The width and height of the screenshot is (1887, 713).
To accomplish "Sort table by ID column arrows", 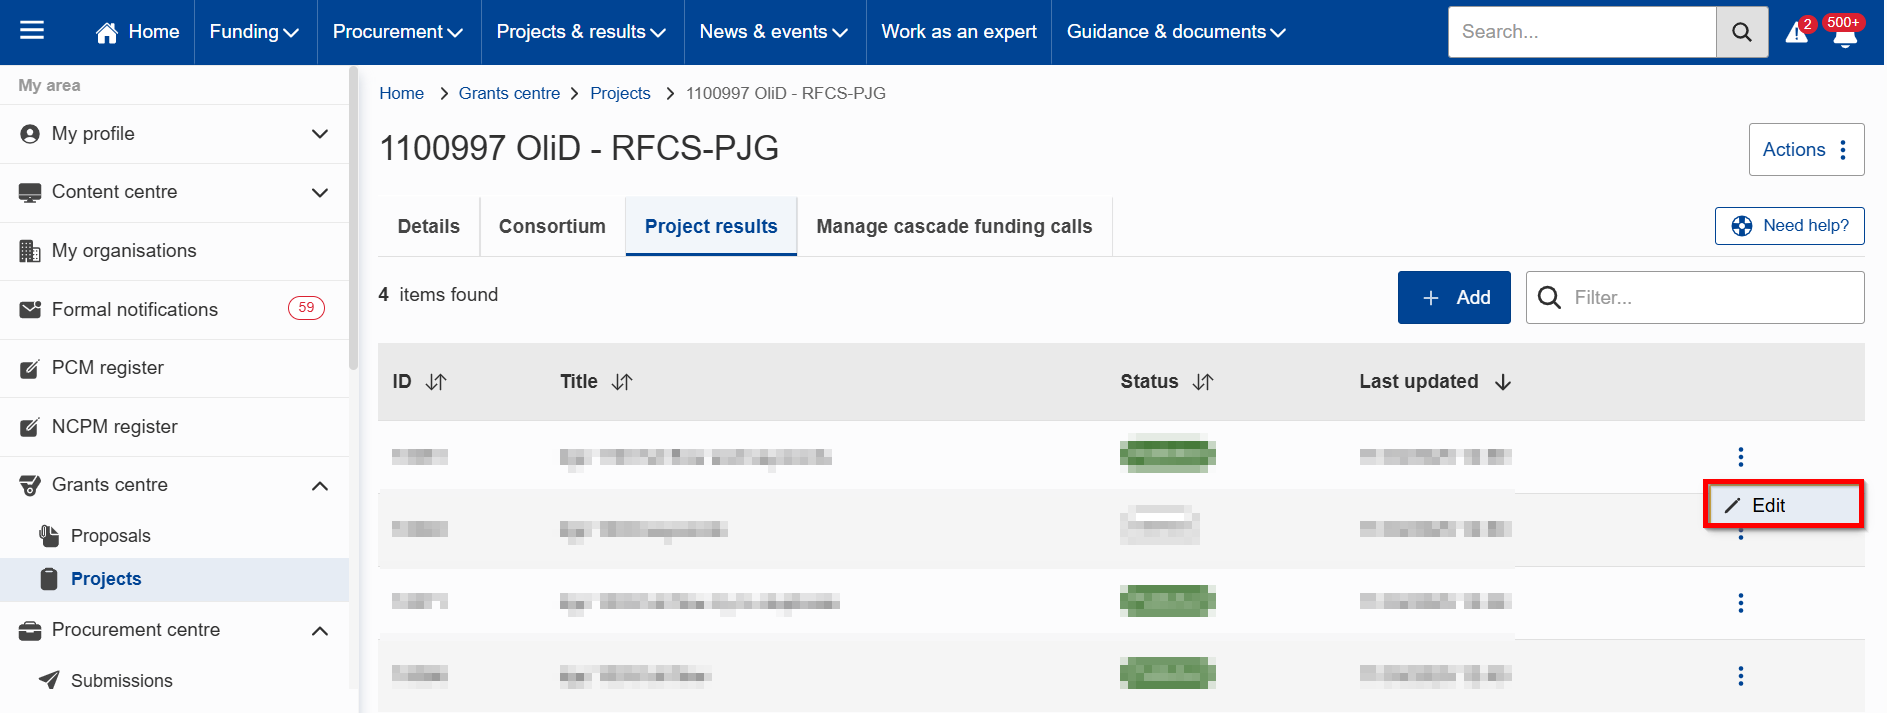I will (436, 382).
